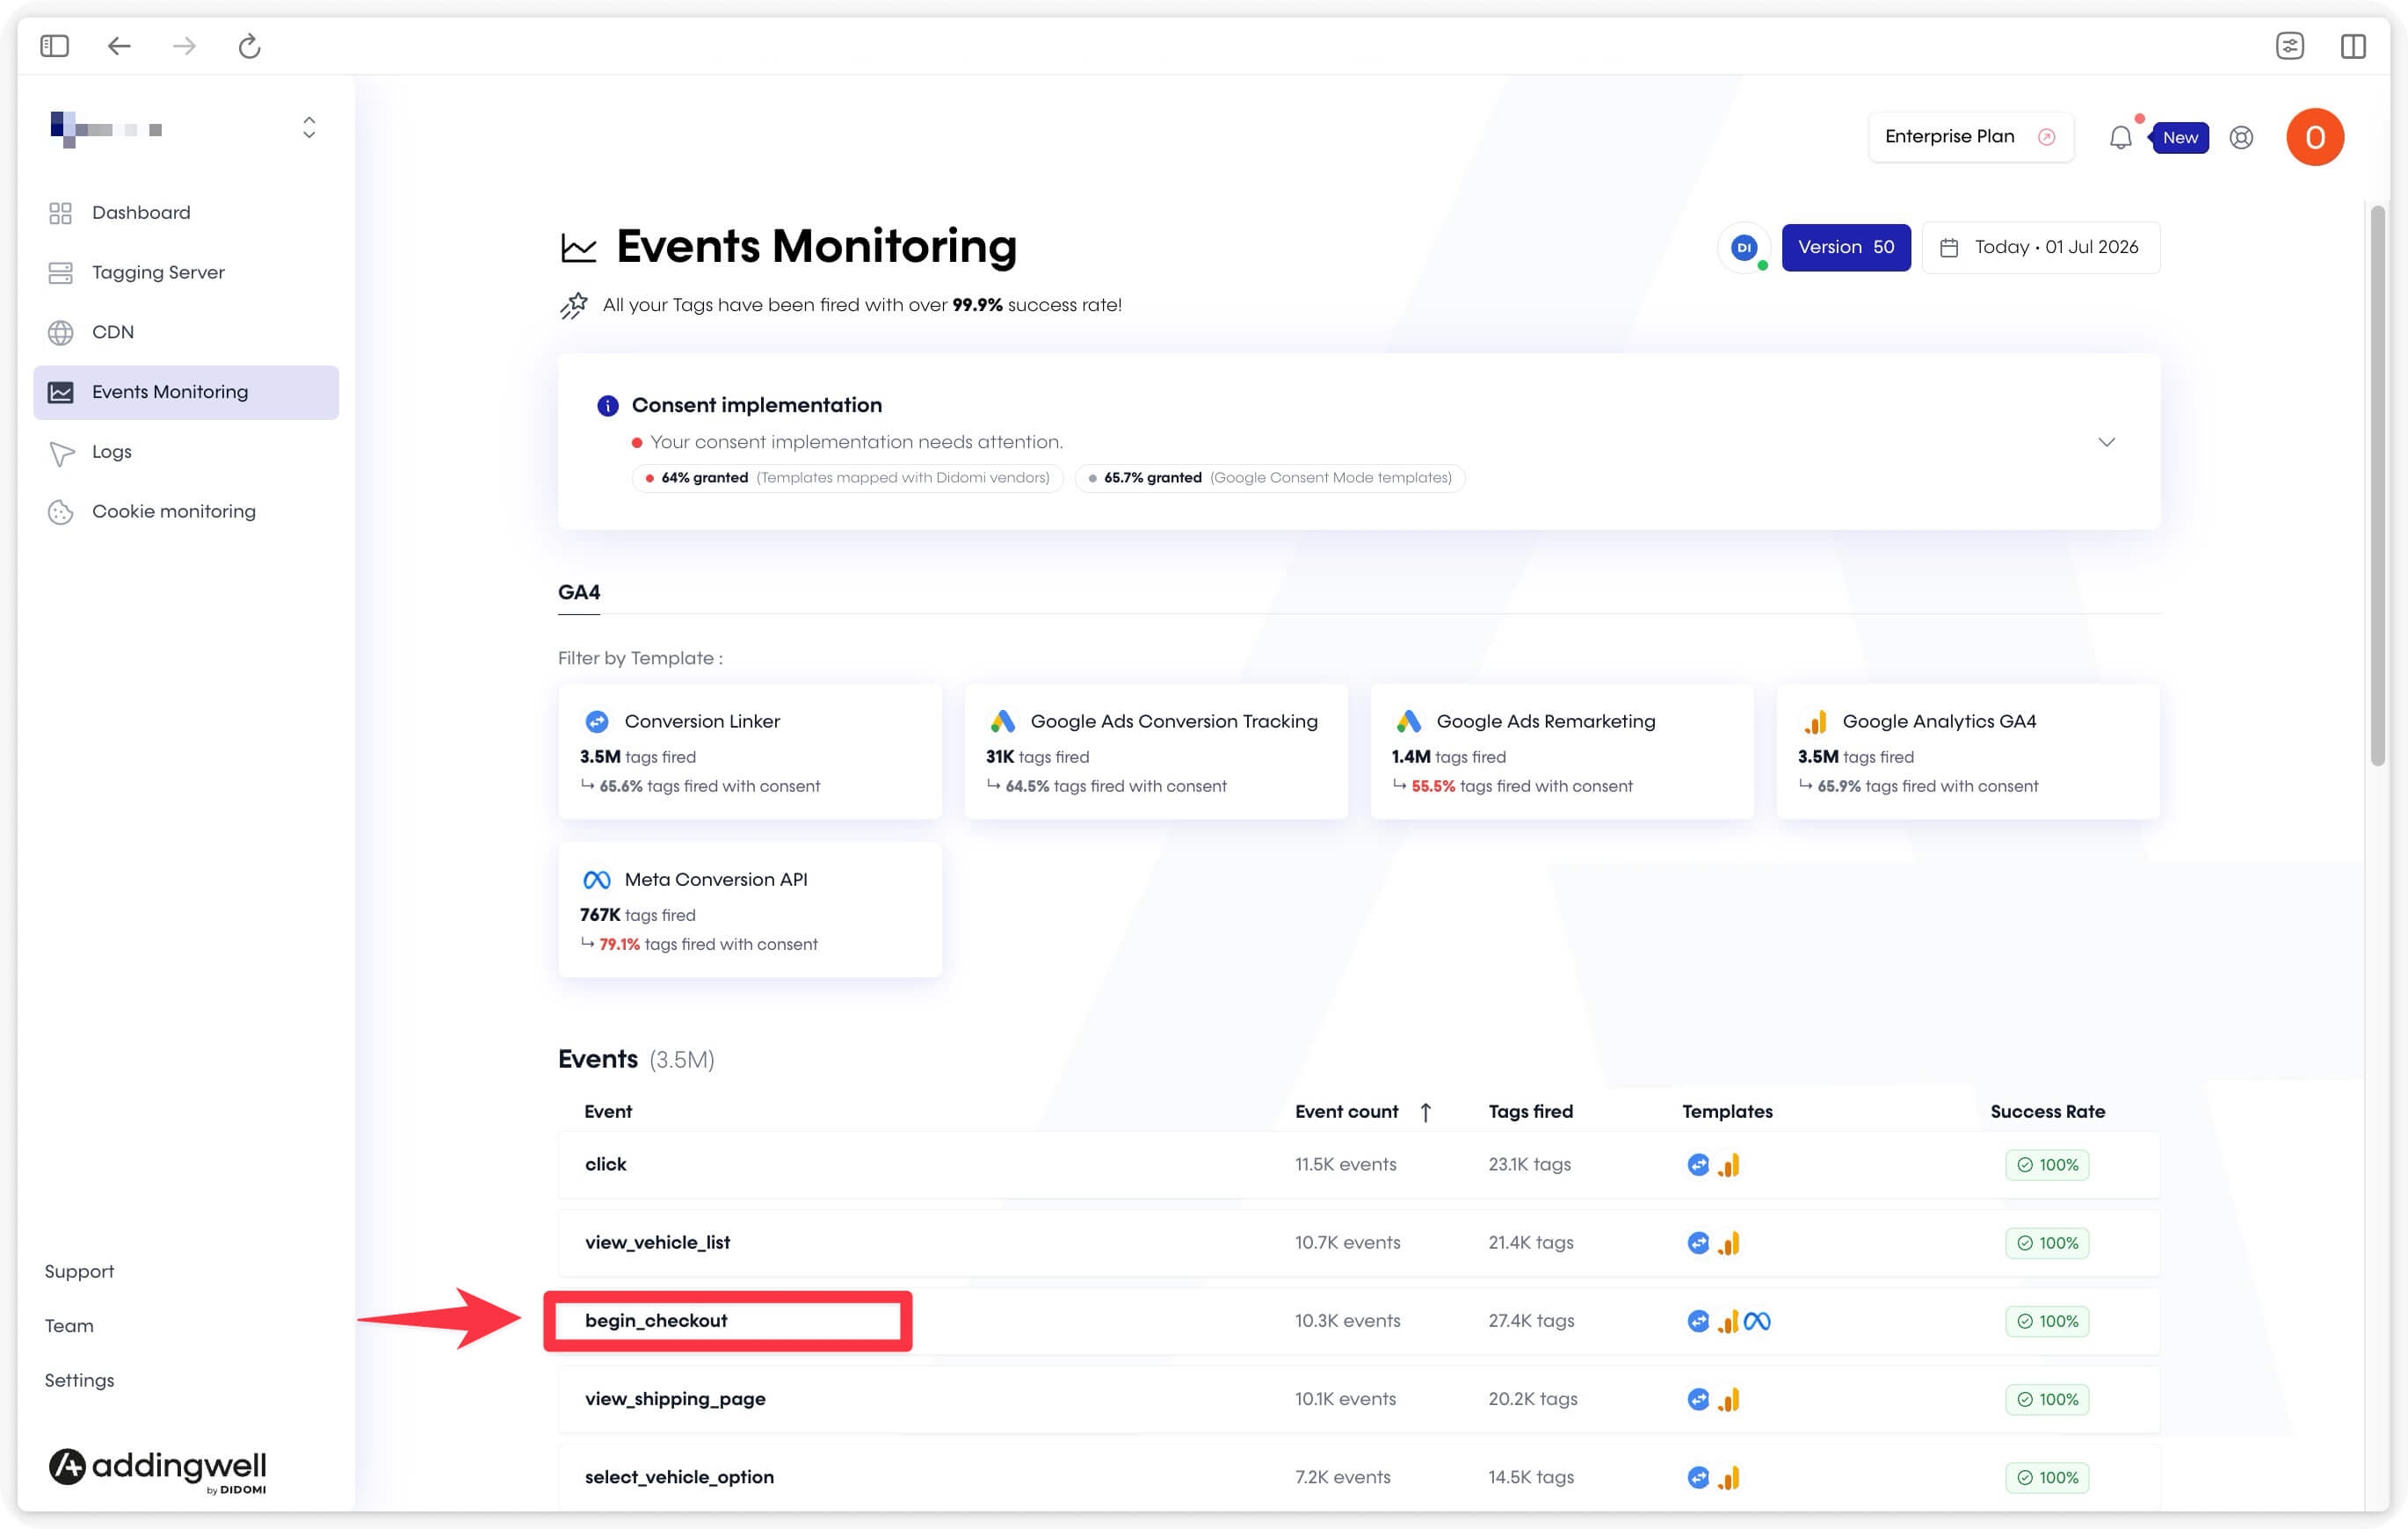Open the Settings link in sidebar

pyautogui.click(x=79, y=1380)
